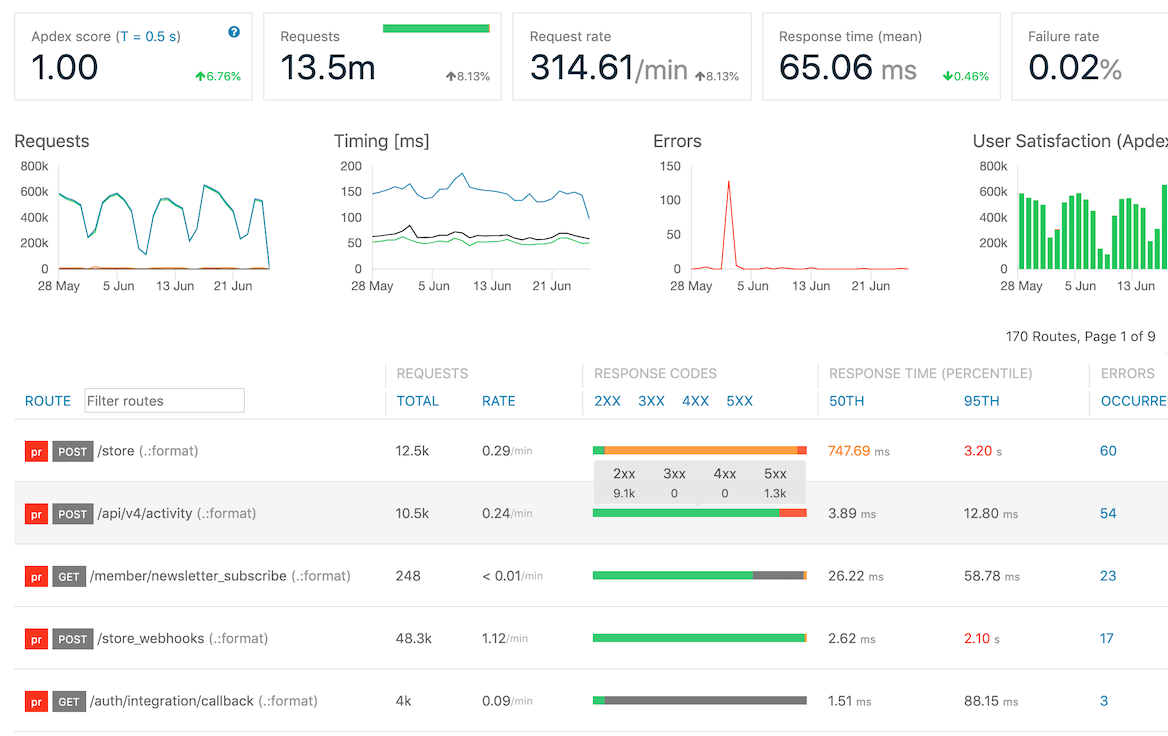Screen dimensions: 1168x736
Task: Sort by 95TH percentile response time
Action: [x=981, y=401]
